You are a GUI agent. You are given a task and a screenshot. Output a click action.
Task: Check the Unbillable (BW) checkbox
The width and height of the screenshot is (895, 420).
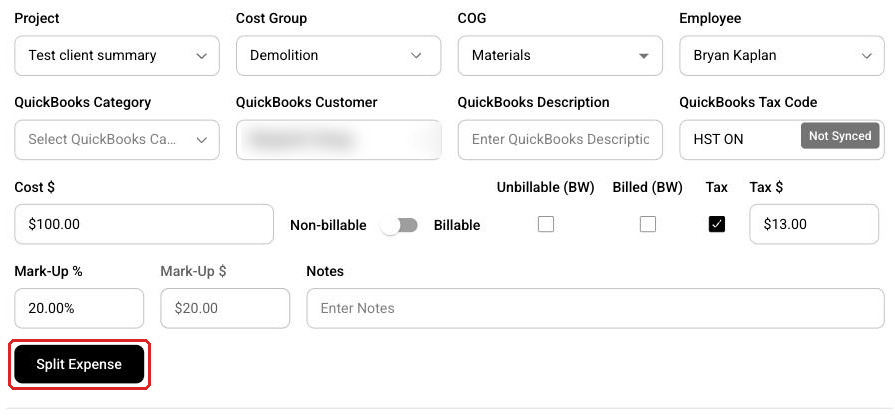click(x=546, y=224)
